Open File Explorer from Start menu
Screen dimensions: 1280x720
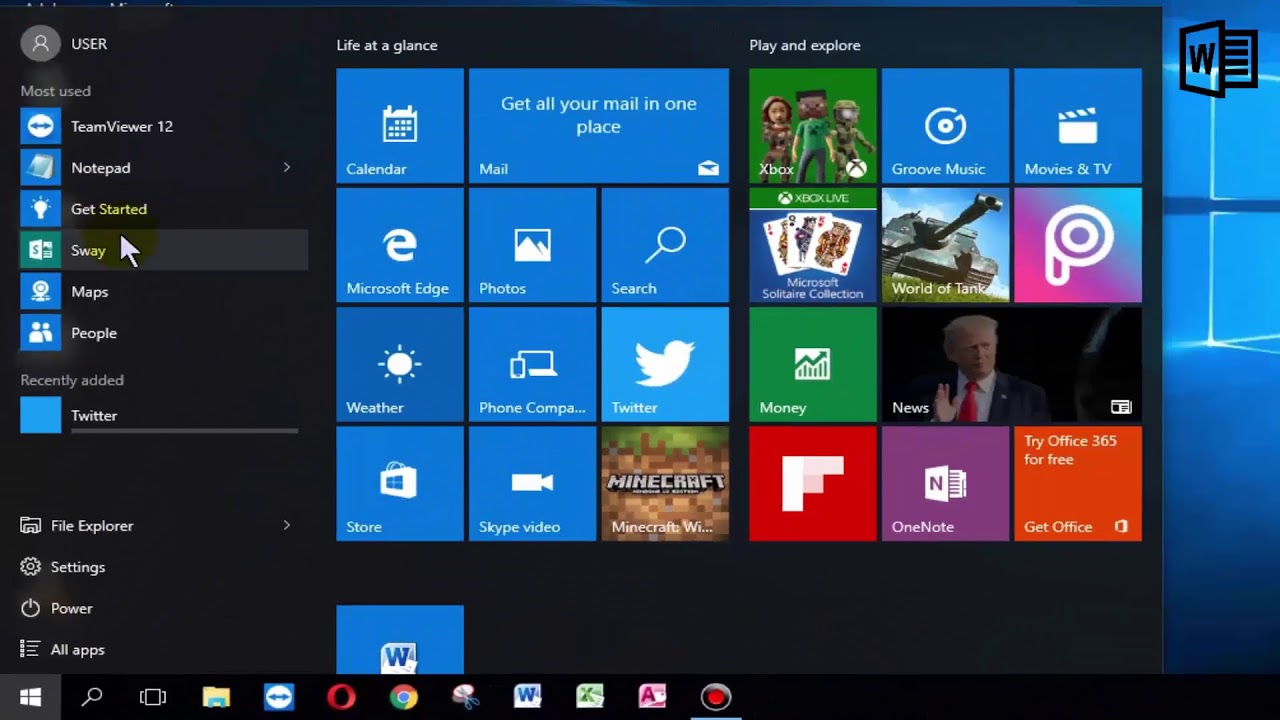tap(164, 526)
